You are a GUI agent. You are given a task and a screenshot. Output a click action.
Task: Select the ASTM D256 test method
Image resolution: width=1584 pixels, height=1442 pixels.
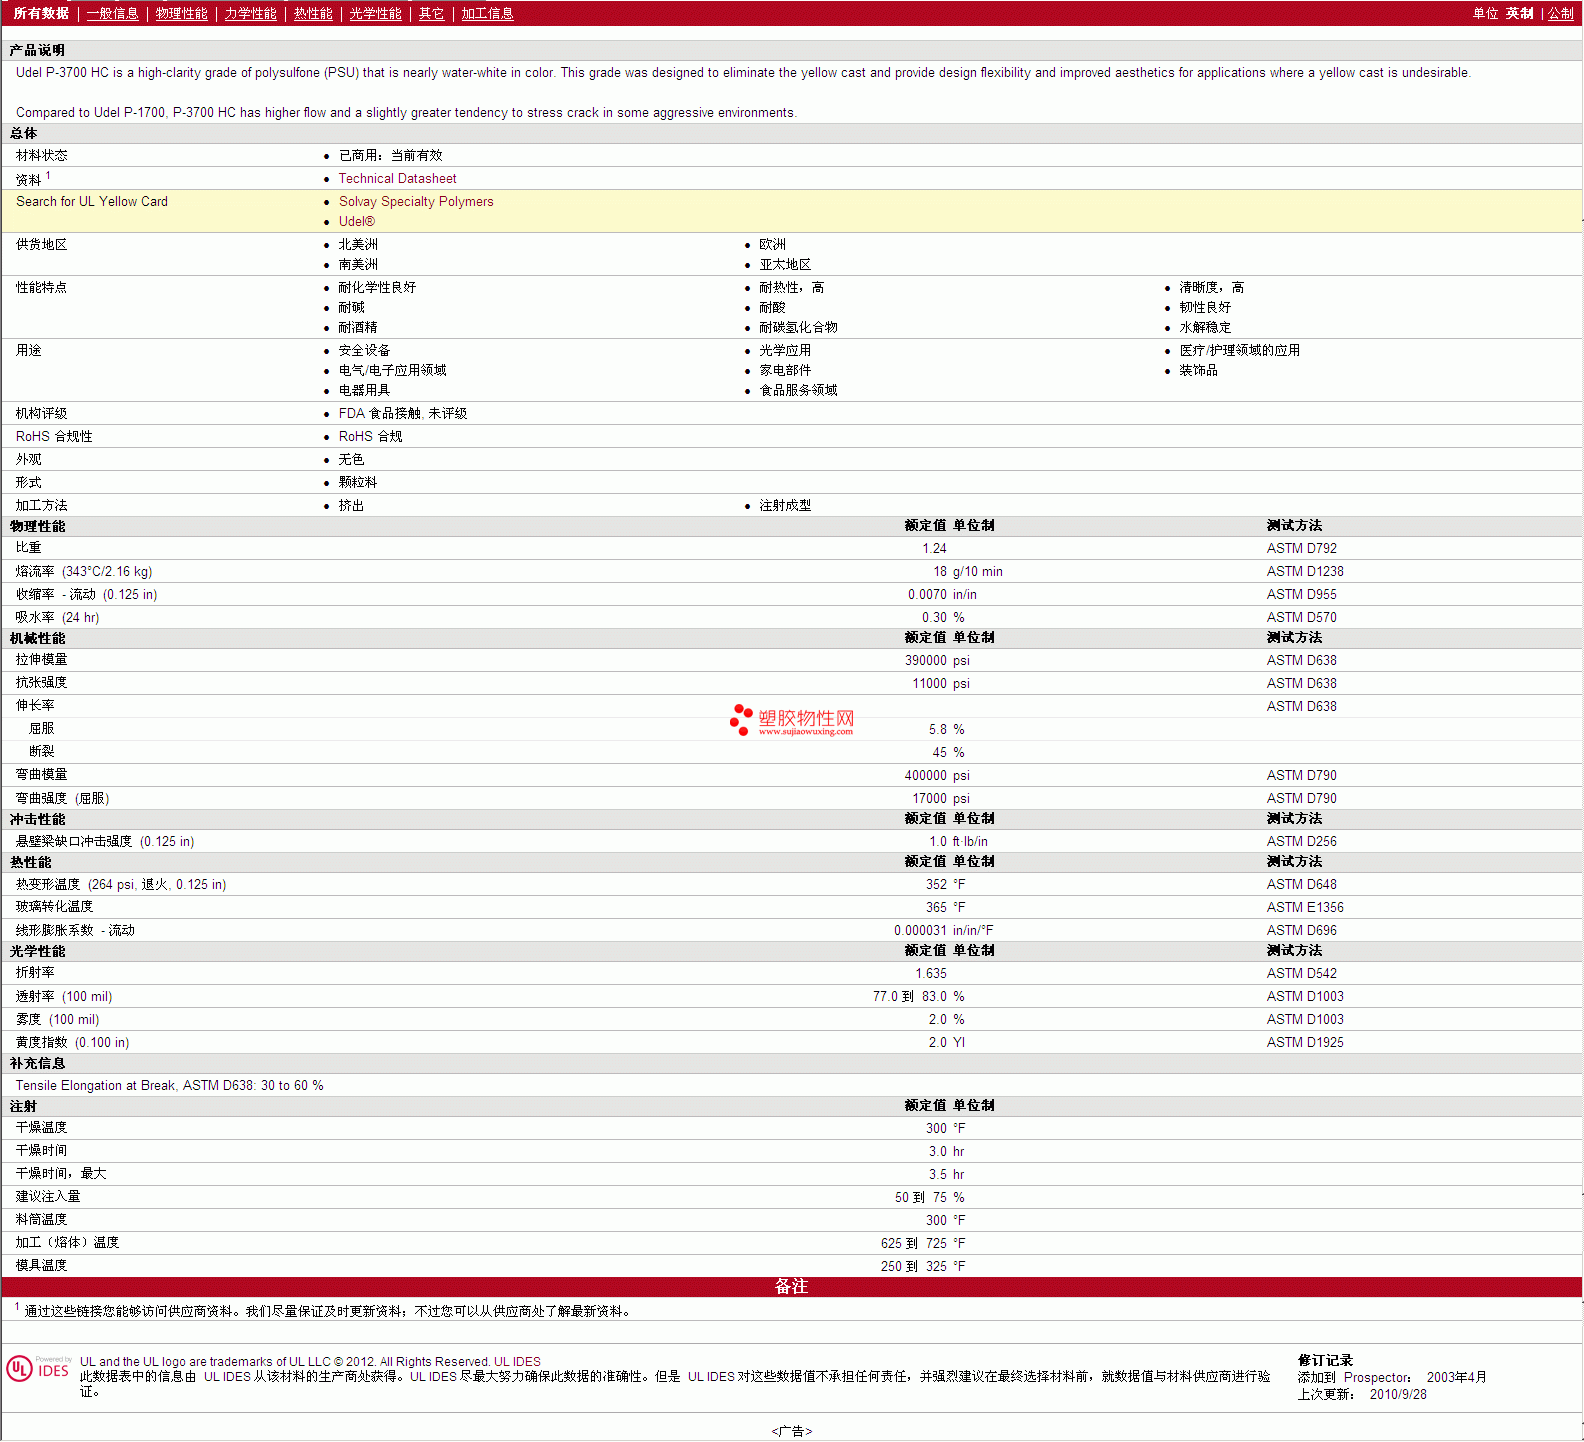pyautogui.click(x=1301, y=841)
